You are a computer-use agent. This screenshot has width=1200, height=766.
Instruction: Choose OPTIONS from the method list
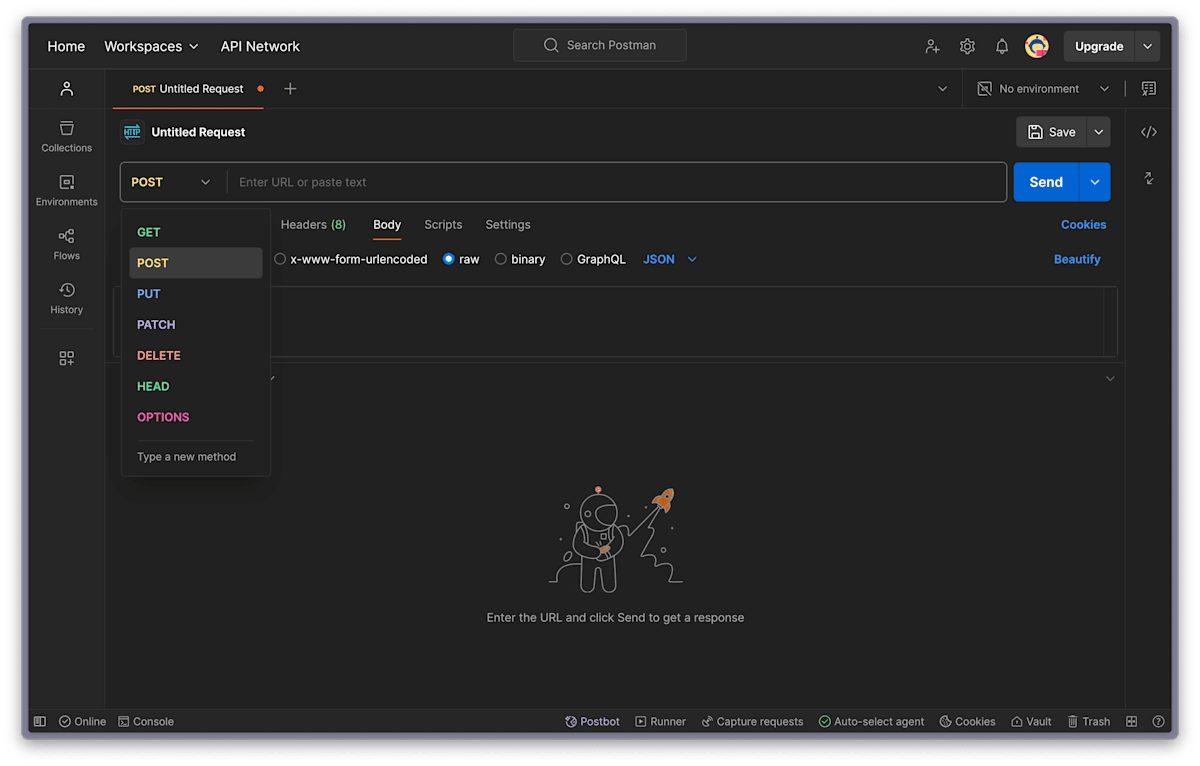tap(196, 418)
